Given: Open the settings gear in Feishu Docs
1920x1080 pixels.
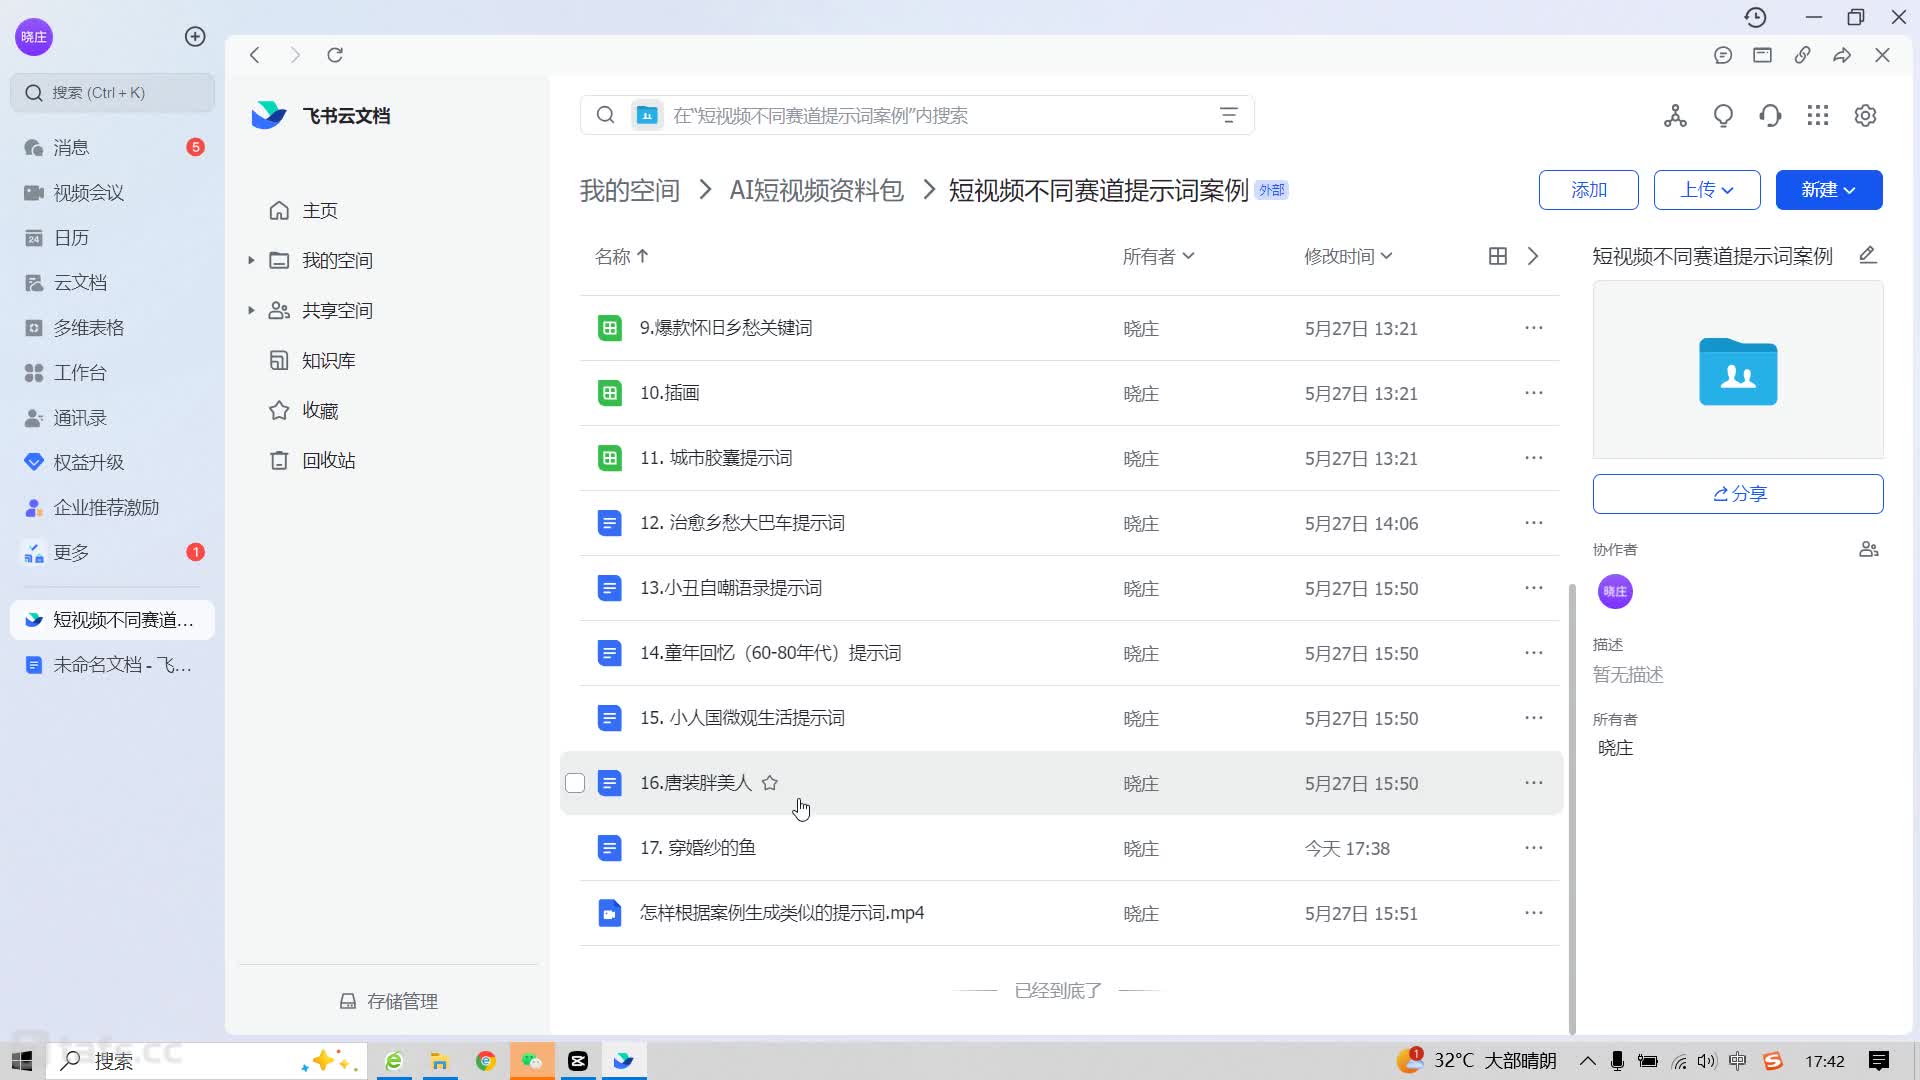Looking at the screenshot, I should pos(1864,115).
